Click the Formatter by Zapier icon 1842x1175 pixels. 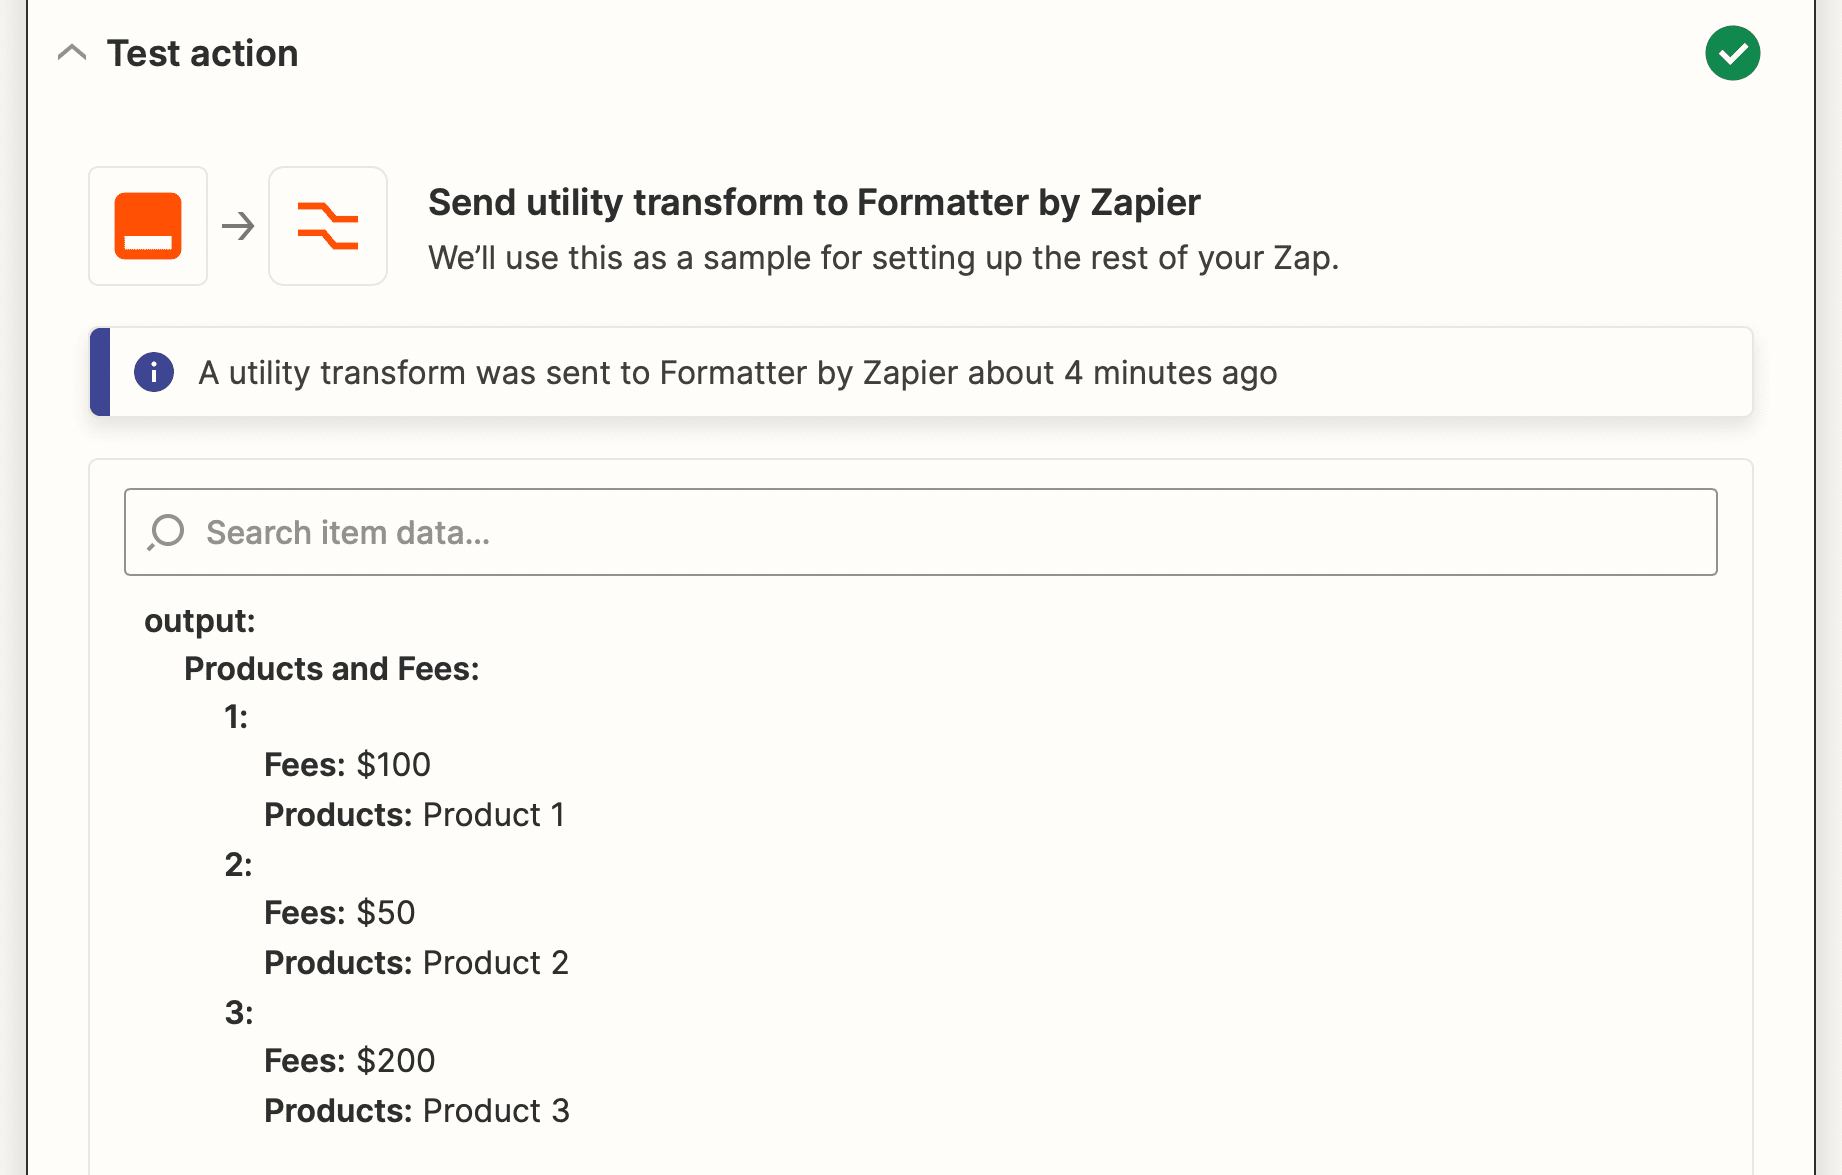pyautogui.click(x=328, y=226)
